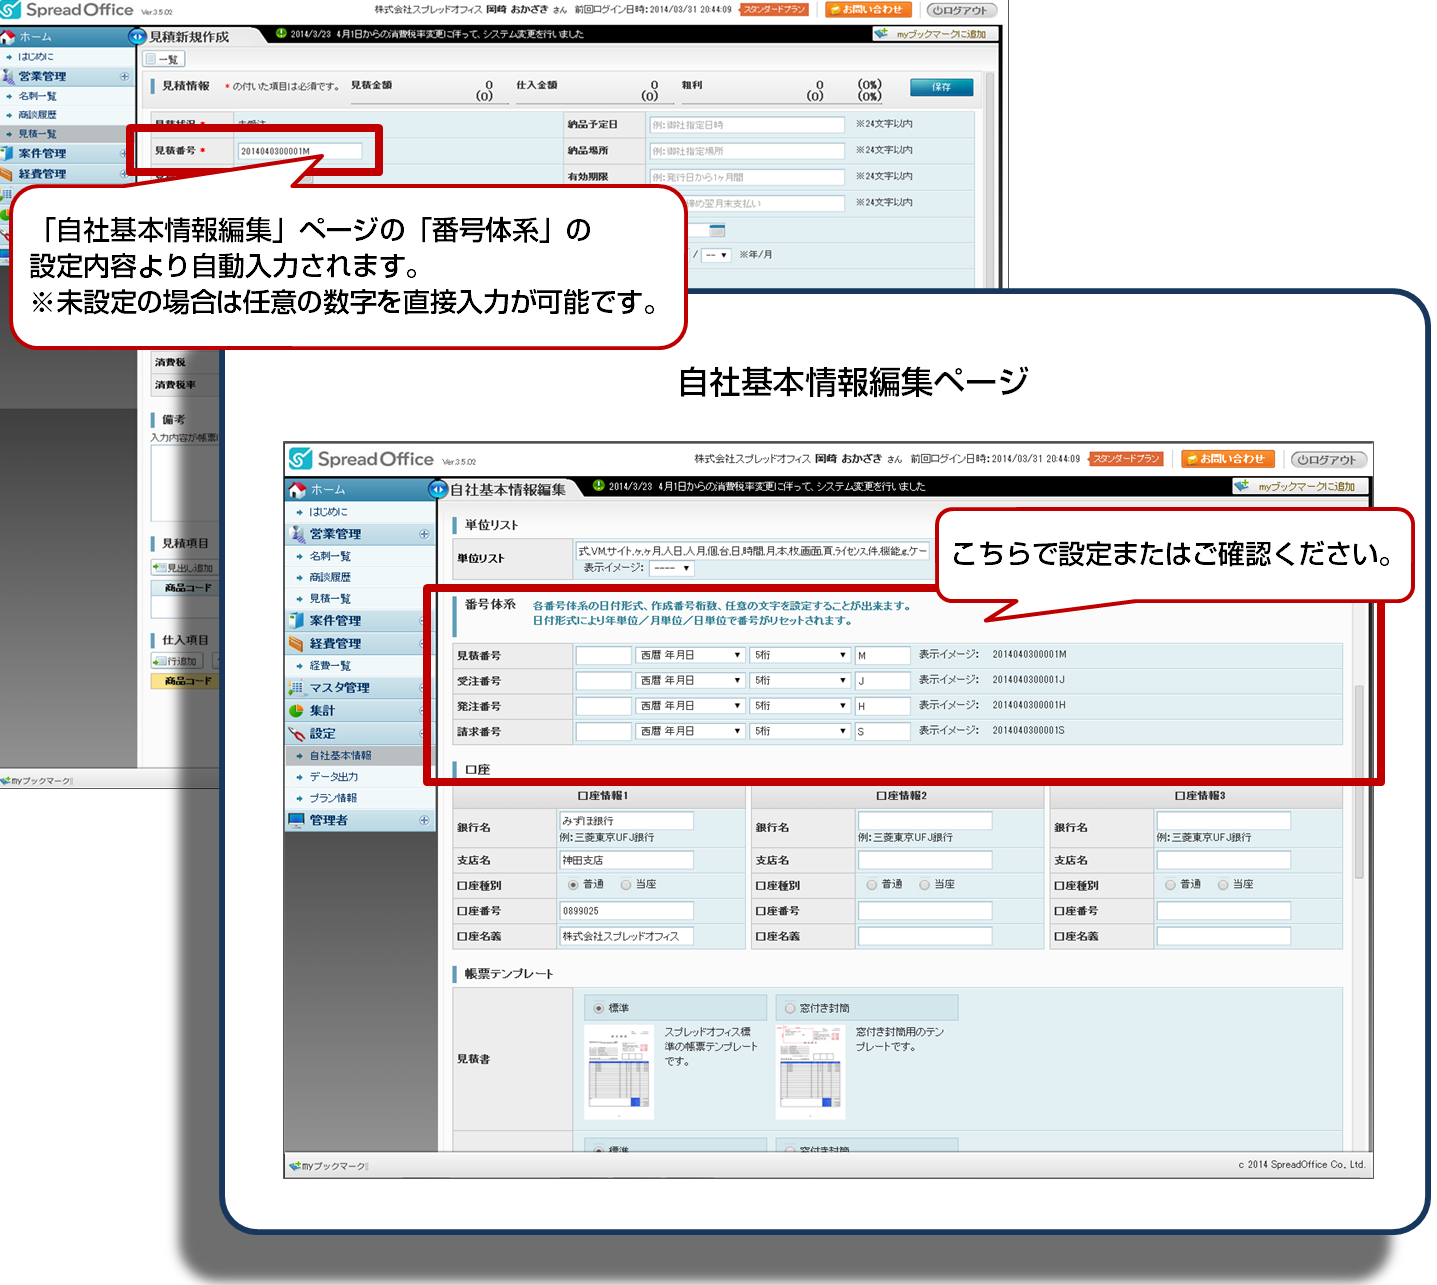Click the 一覧 list icon in back window
The height and width of the screenshot is (1285, 1437).
click(x=152, y=59)
